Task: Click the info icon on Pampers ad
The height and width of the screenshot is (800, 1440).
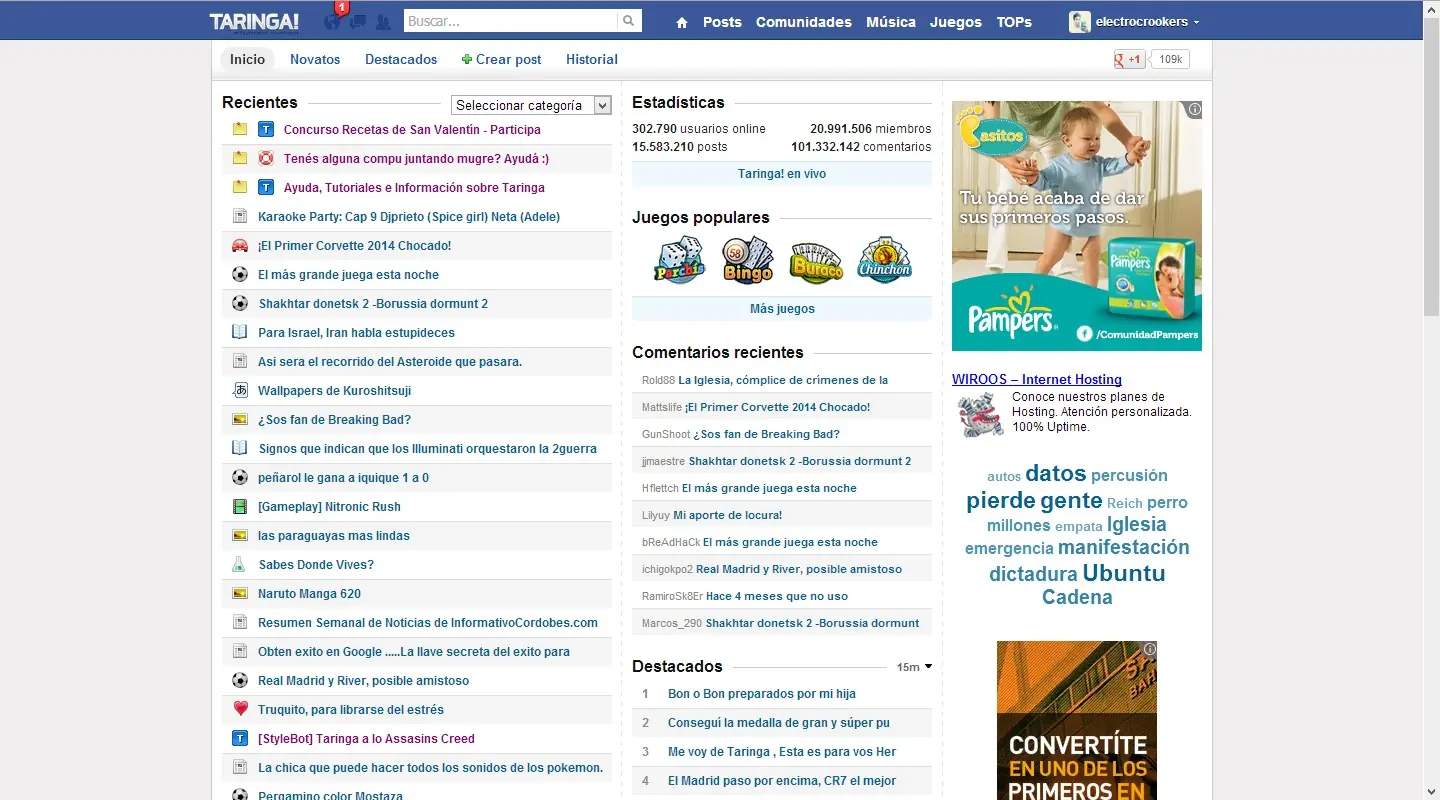Action: click(1194, 109)
